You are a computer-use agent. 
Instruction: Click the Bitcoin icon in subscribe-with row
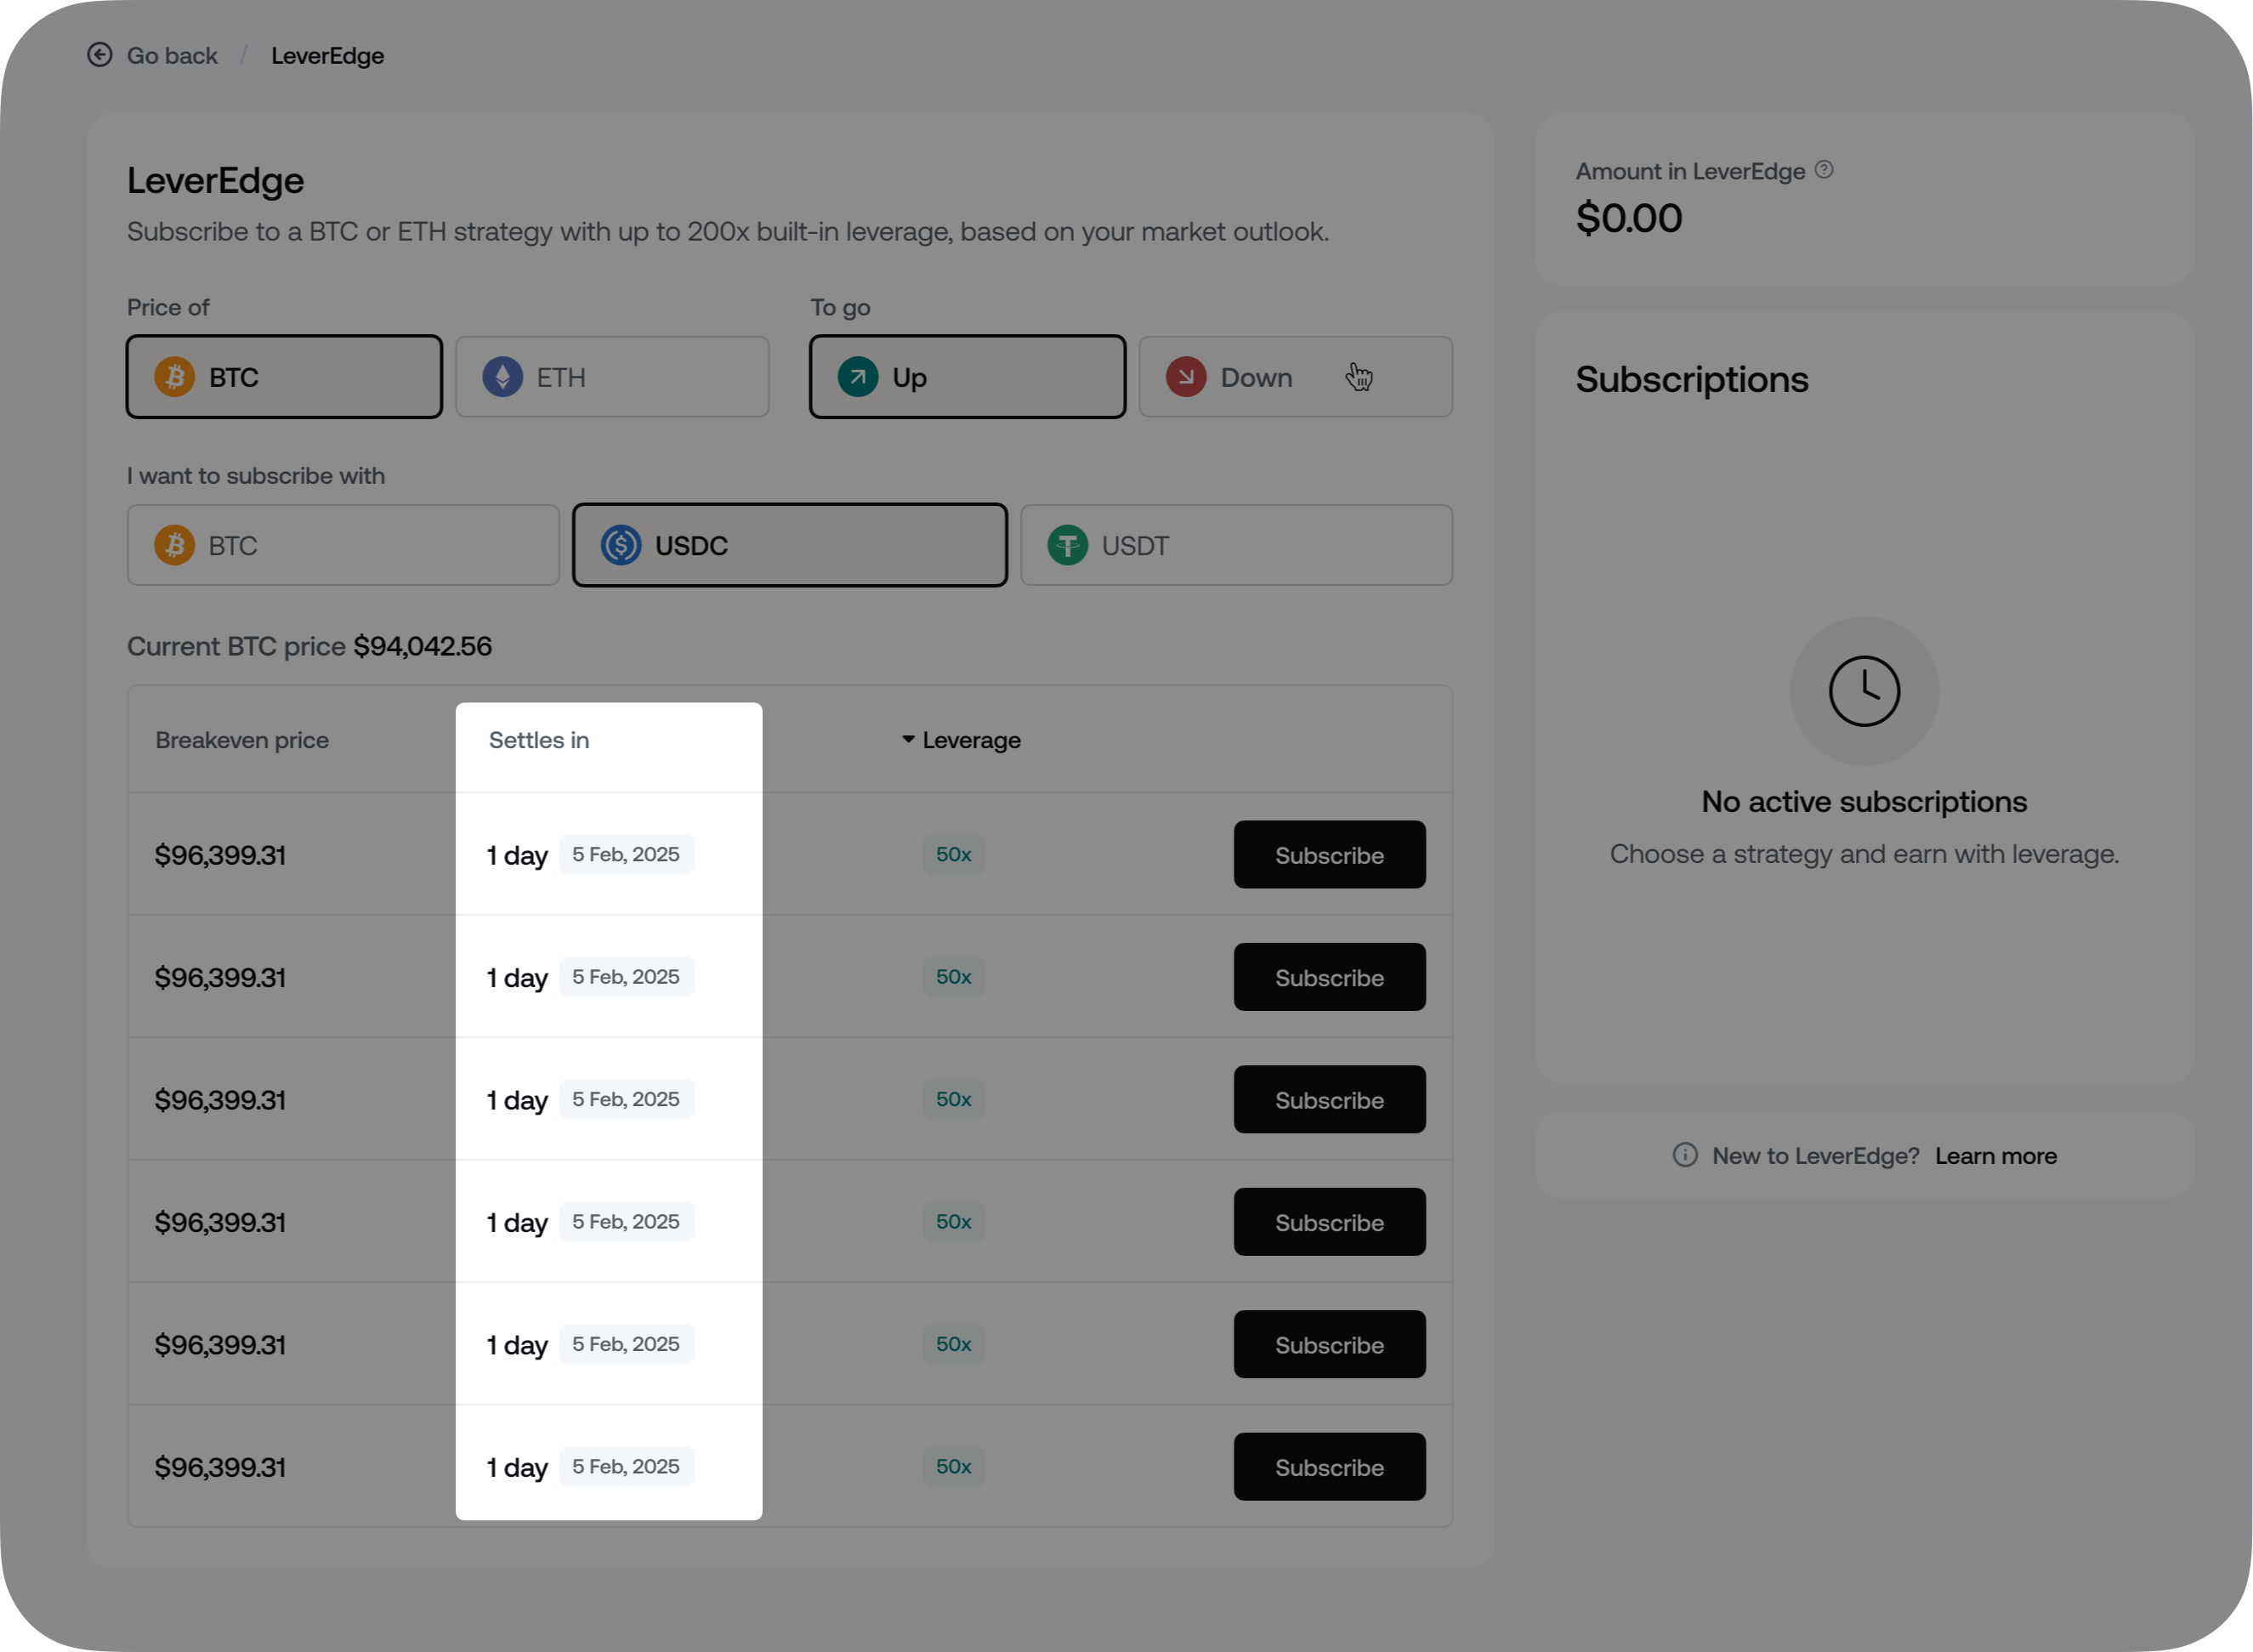(175, 545)
